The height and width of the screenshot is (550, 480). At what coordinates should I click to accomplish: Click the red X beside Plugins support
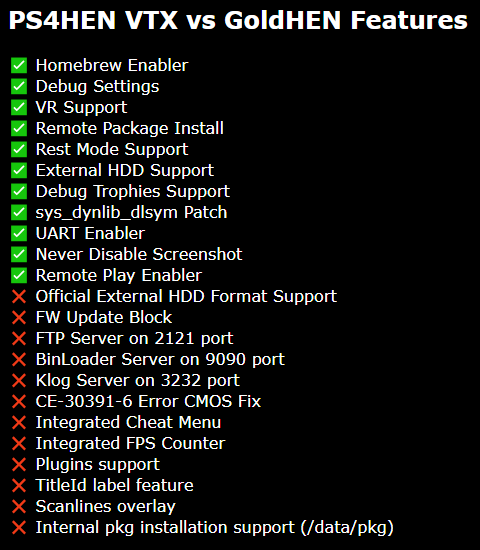pyautogui.click(x=19, y=464)
